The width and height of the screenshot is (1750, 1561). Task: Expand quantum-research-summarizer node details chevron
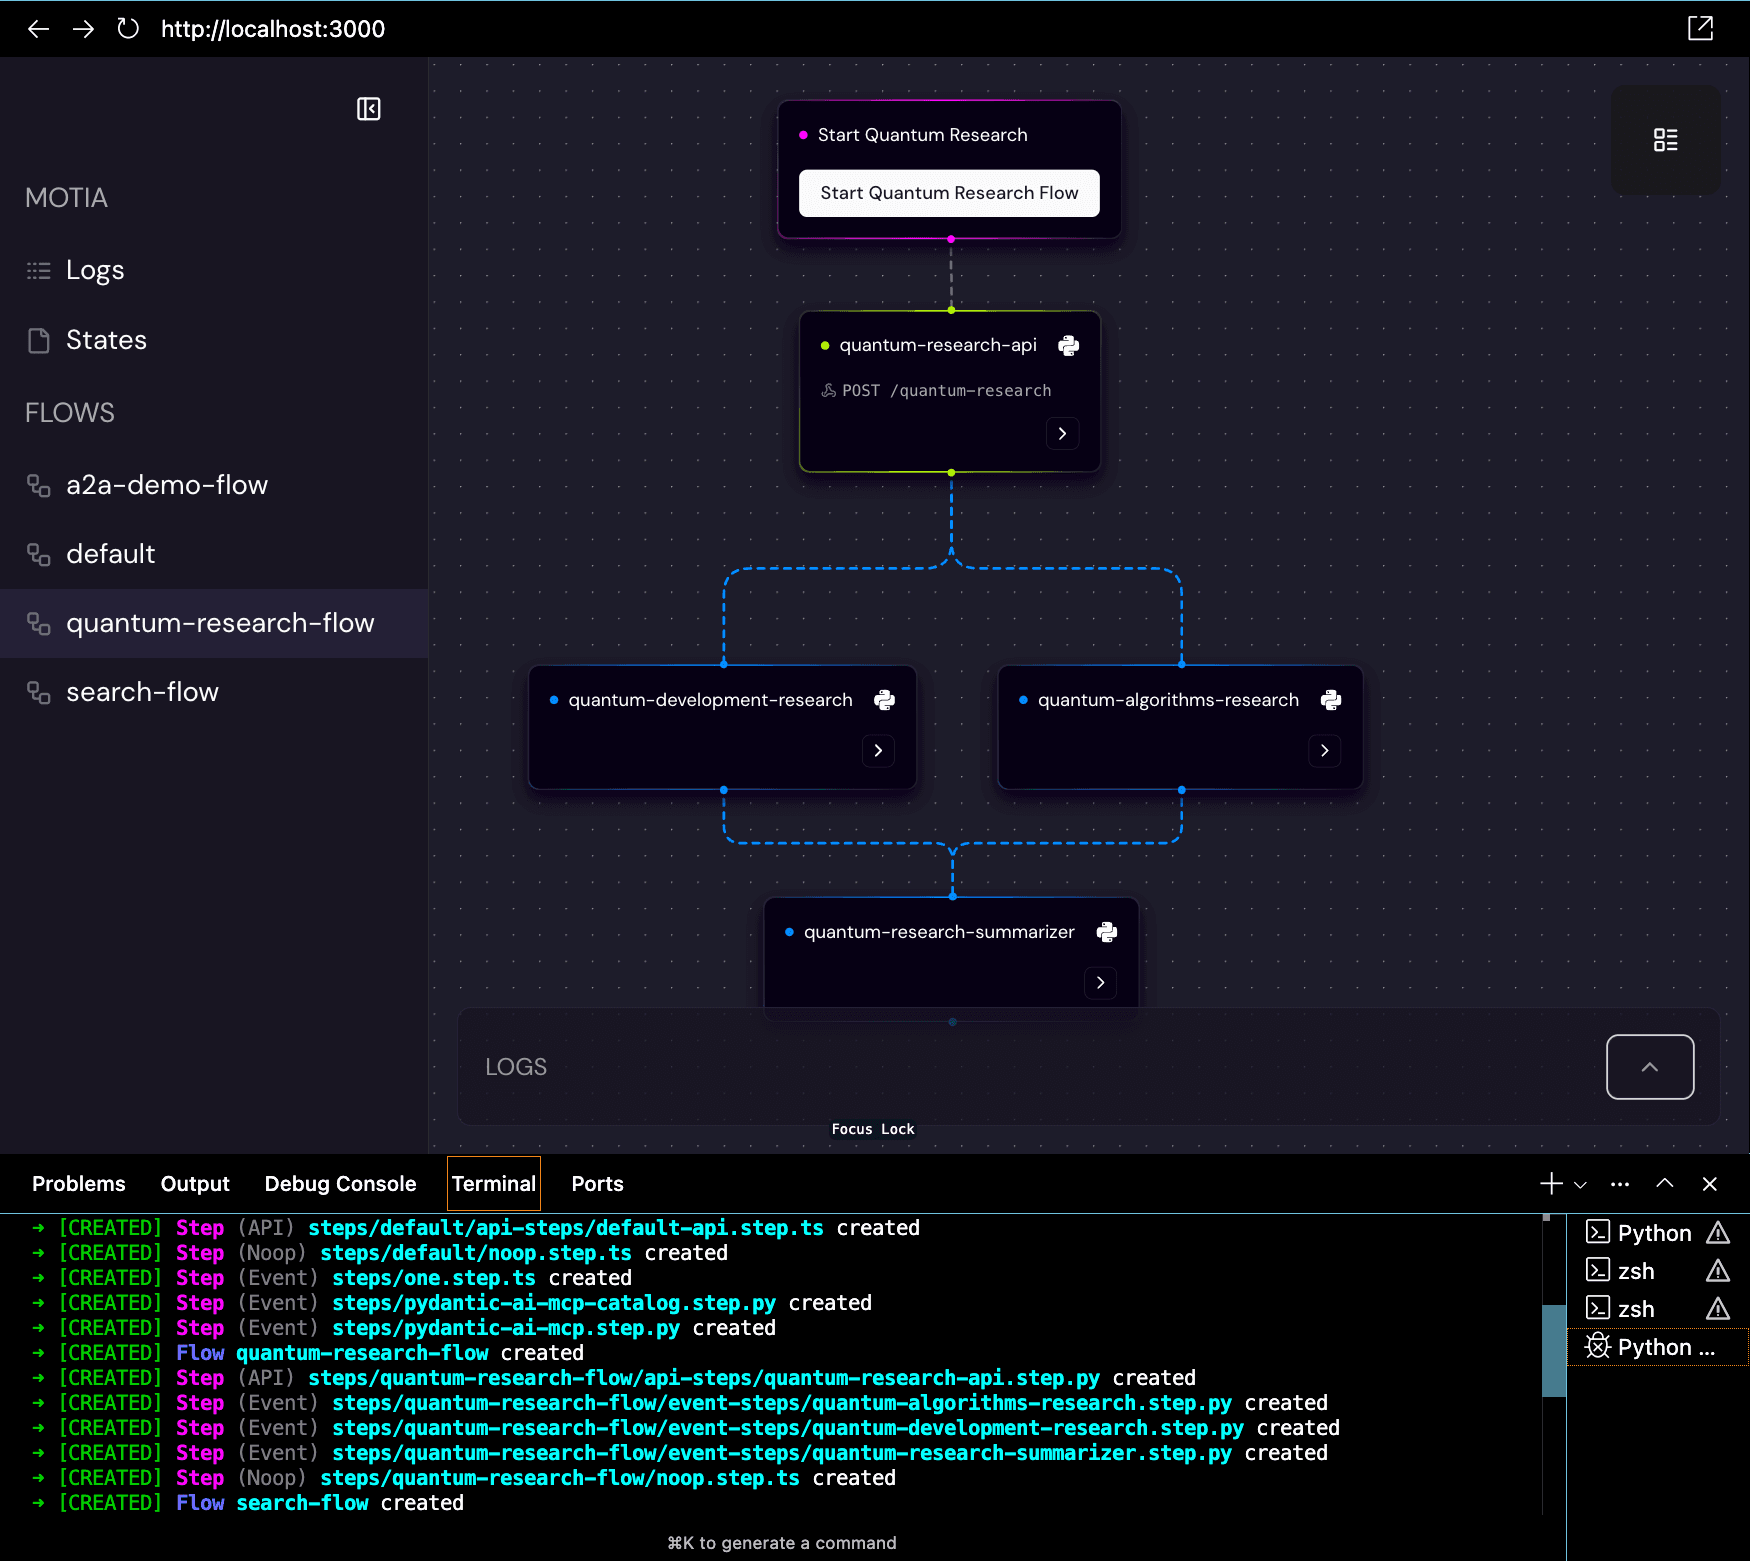click(1100, 982)
